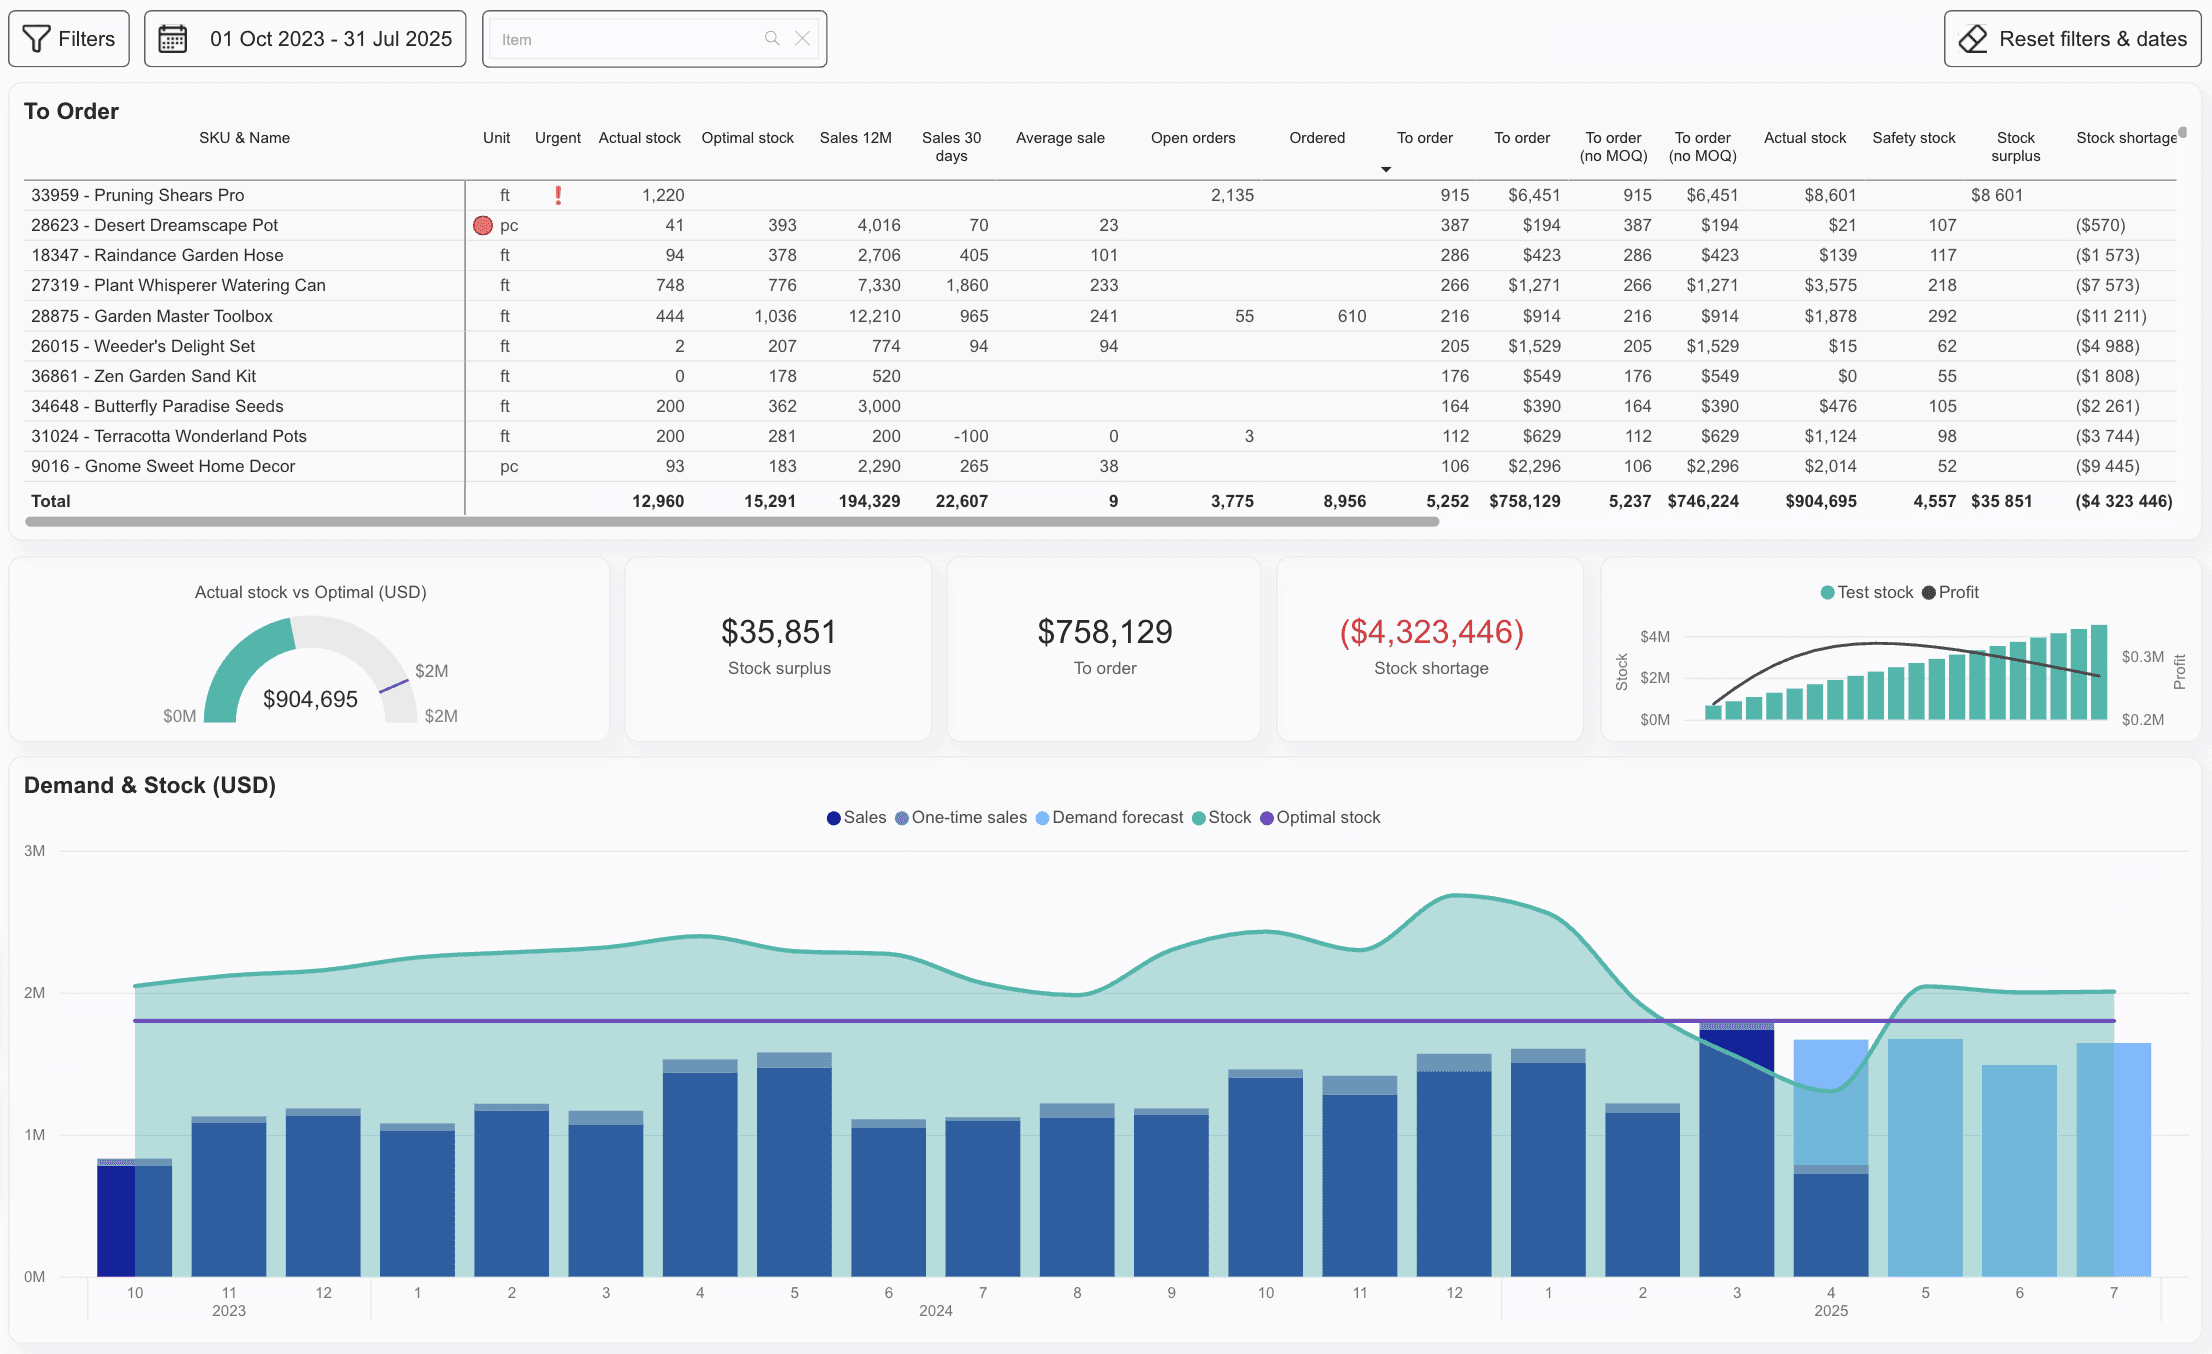Image resolution: width=2212 pixels, height=1354 pixels.
Task: Click the To order column sort arrow
Action: tap(1386, 169)
